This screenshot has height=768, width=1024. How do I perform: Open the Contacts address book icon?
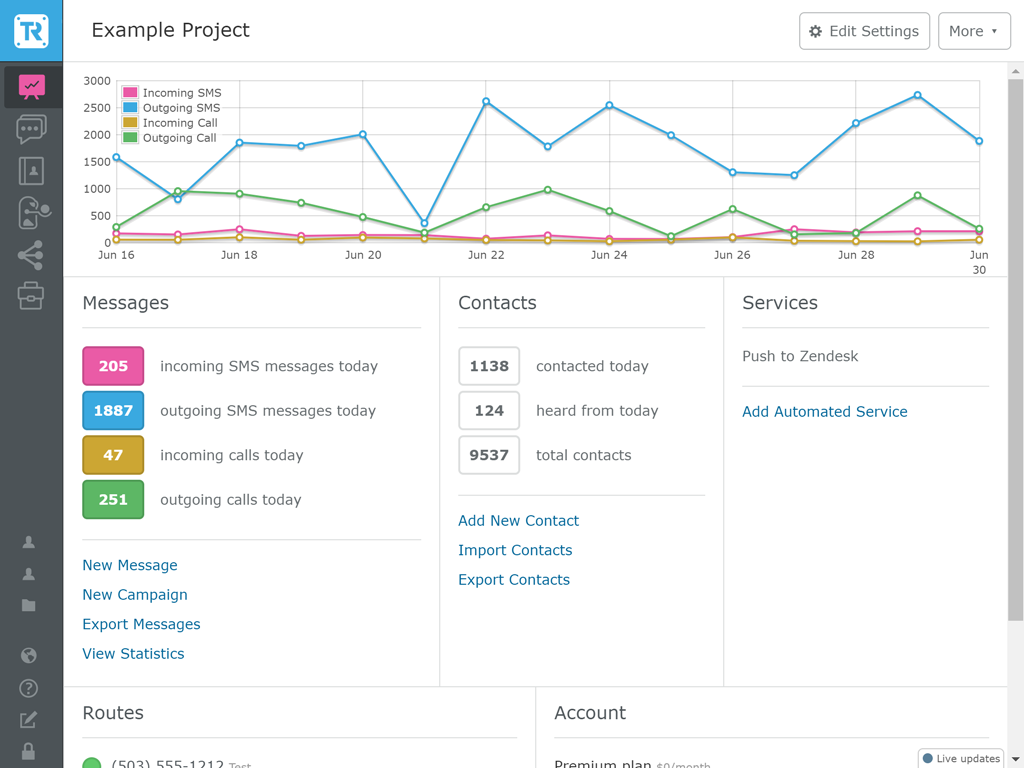point(31,171)
